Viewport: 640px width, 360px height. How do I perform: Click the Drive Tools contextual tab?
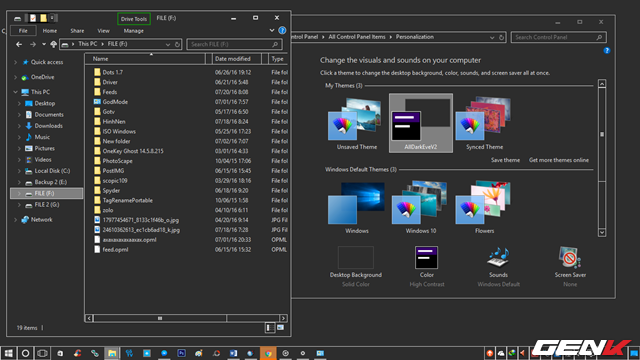point(134,19)
